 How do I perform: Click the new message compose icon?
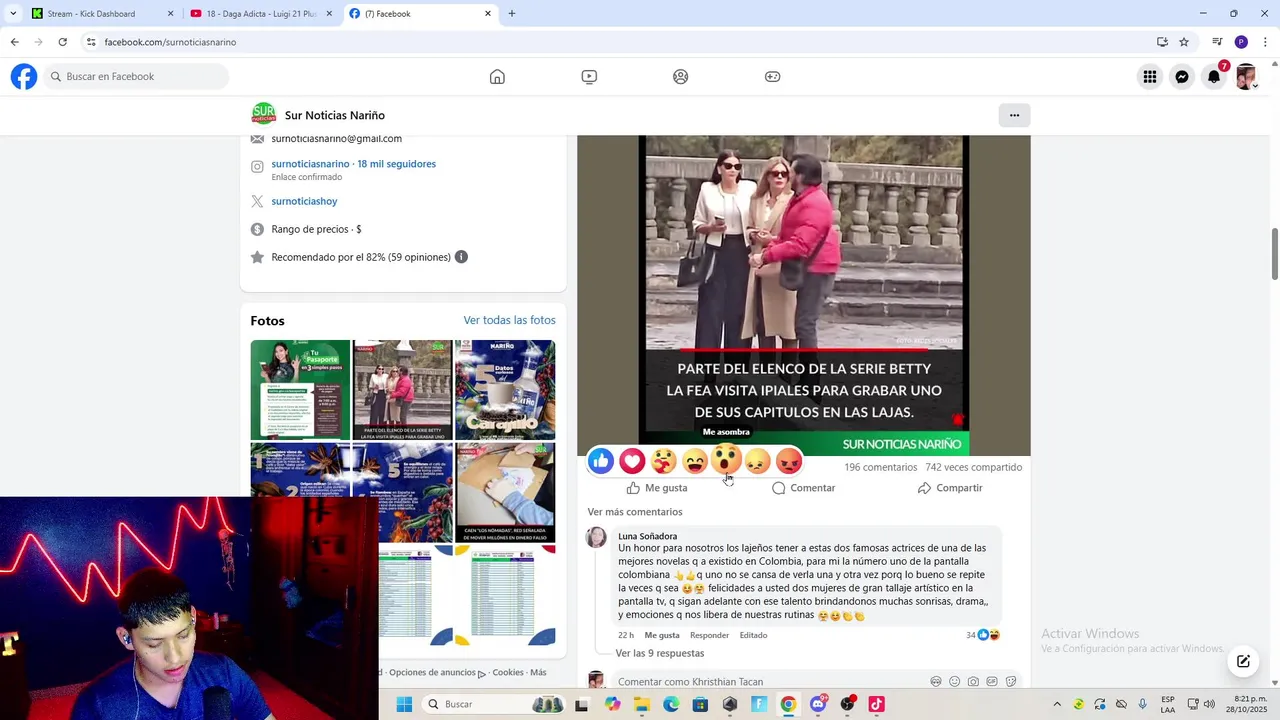coord(1243,661)
